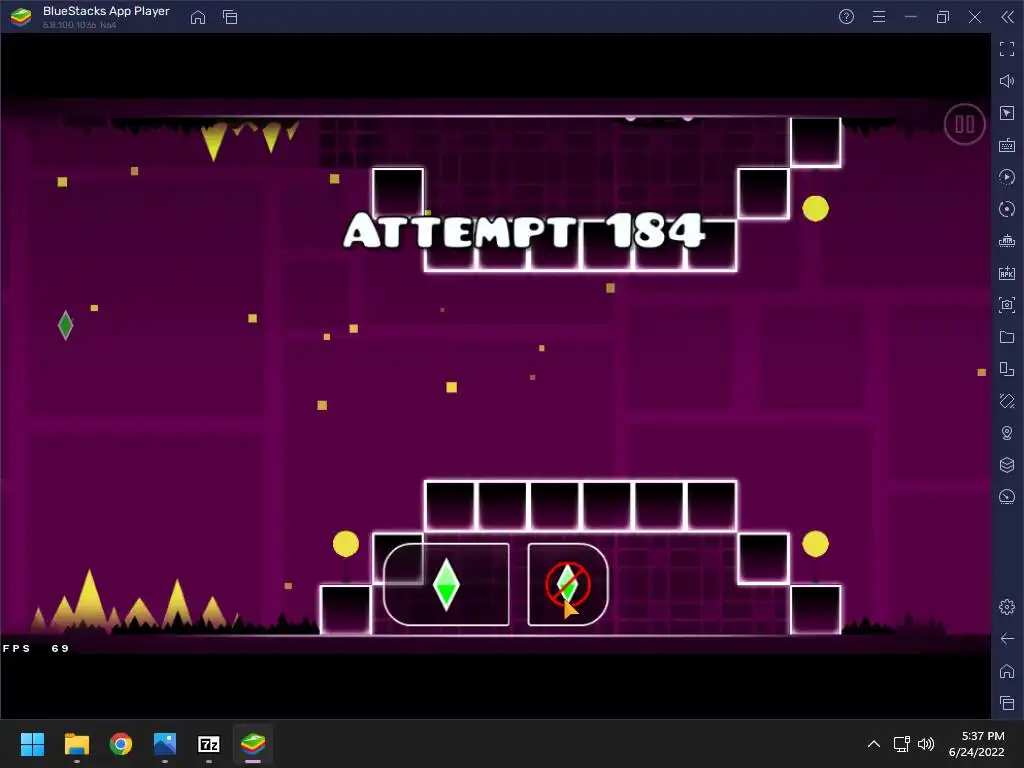1024x768 pixels.
Task: Click the circular sync arrows sidebar icon
Action: click(x=1007, y=209)
